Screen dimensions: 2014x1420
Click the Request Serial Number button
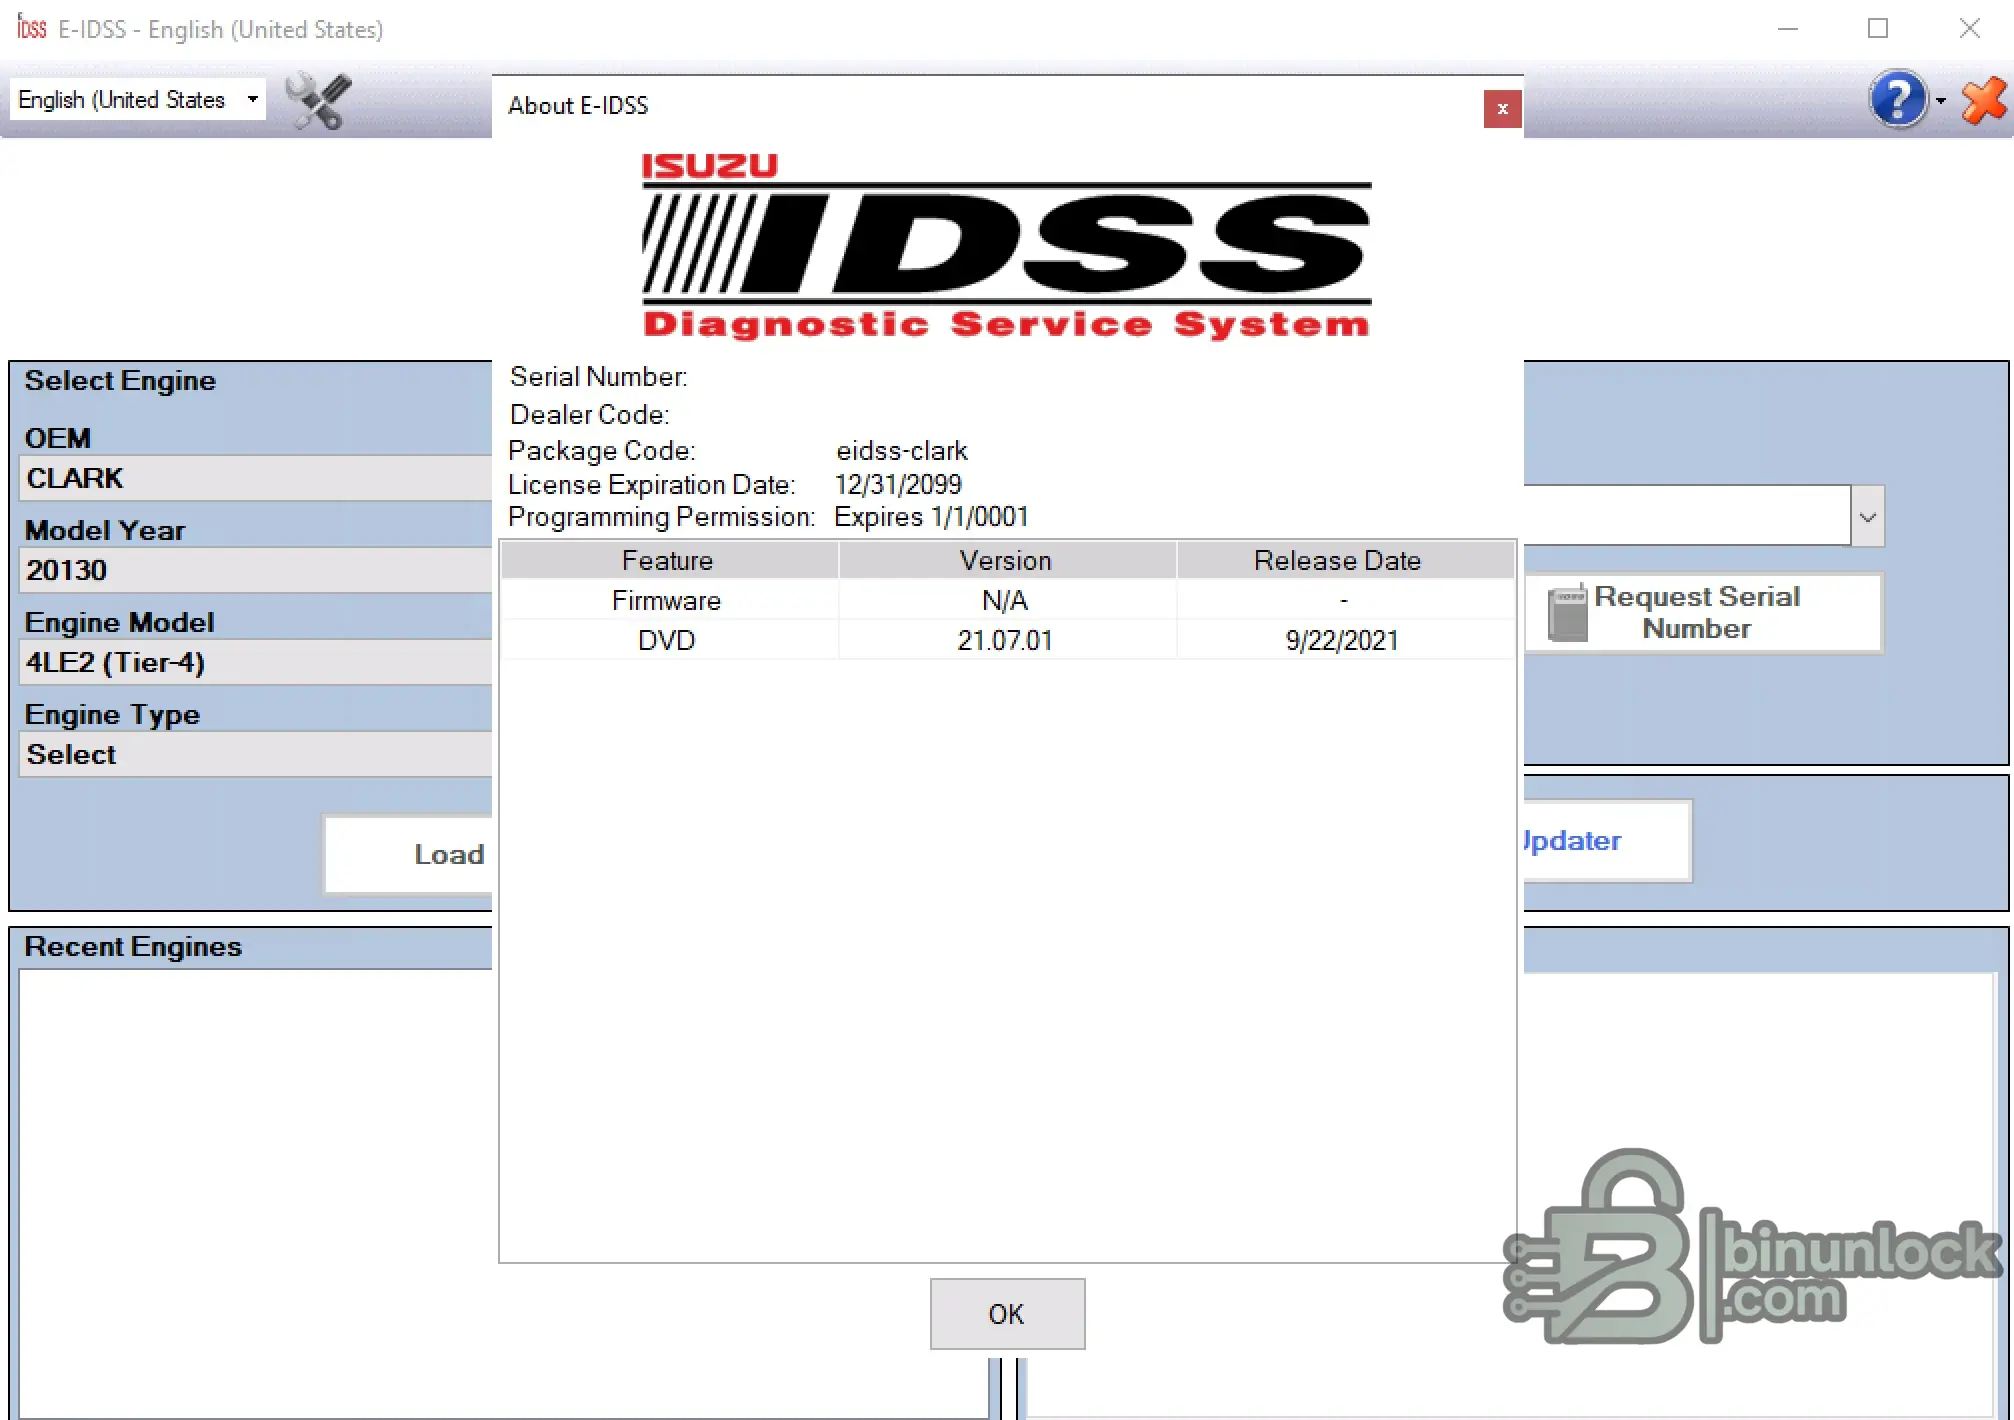pyautogui.click(x=1704, y=612)
